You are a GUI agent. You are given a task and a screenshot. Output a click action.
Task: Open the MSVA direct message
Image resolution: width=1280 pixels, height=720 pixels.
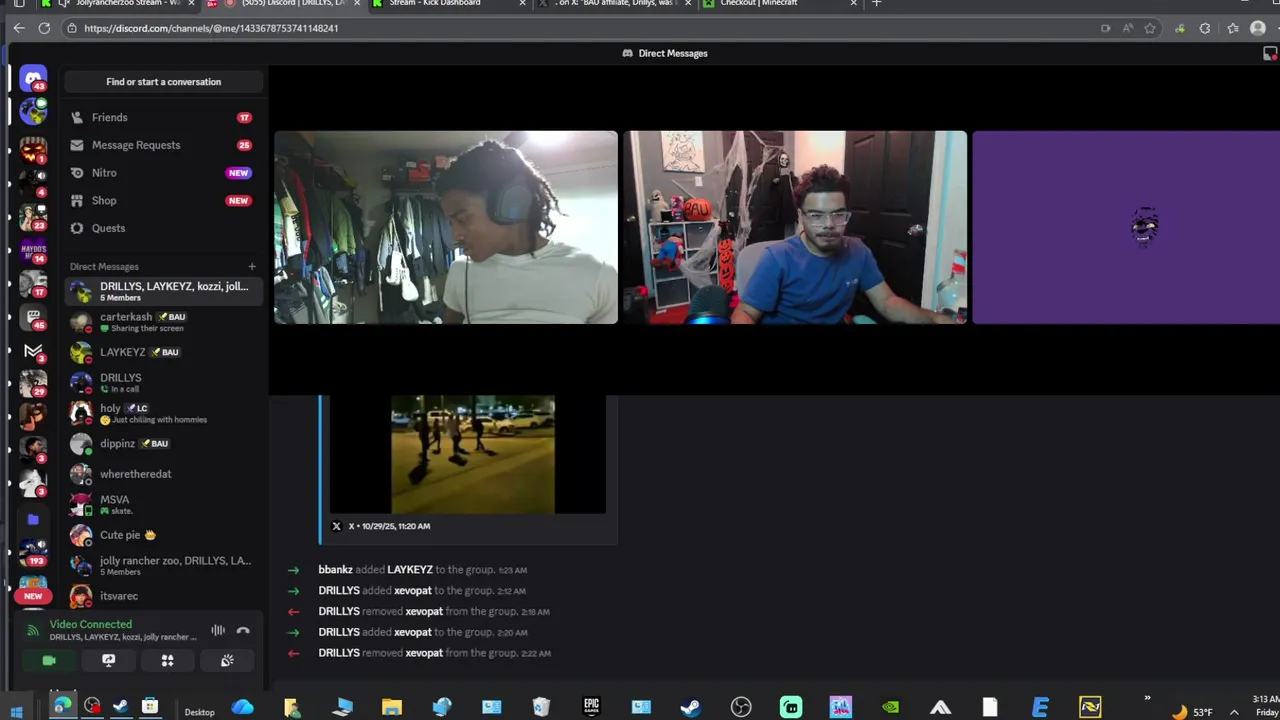click(x=164, y=504)
